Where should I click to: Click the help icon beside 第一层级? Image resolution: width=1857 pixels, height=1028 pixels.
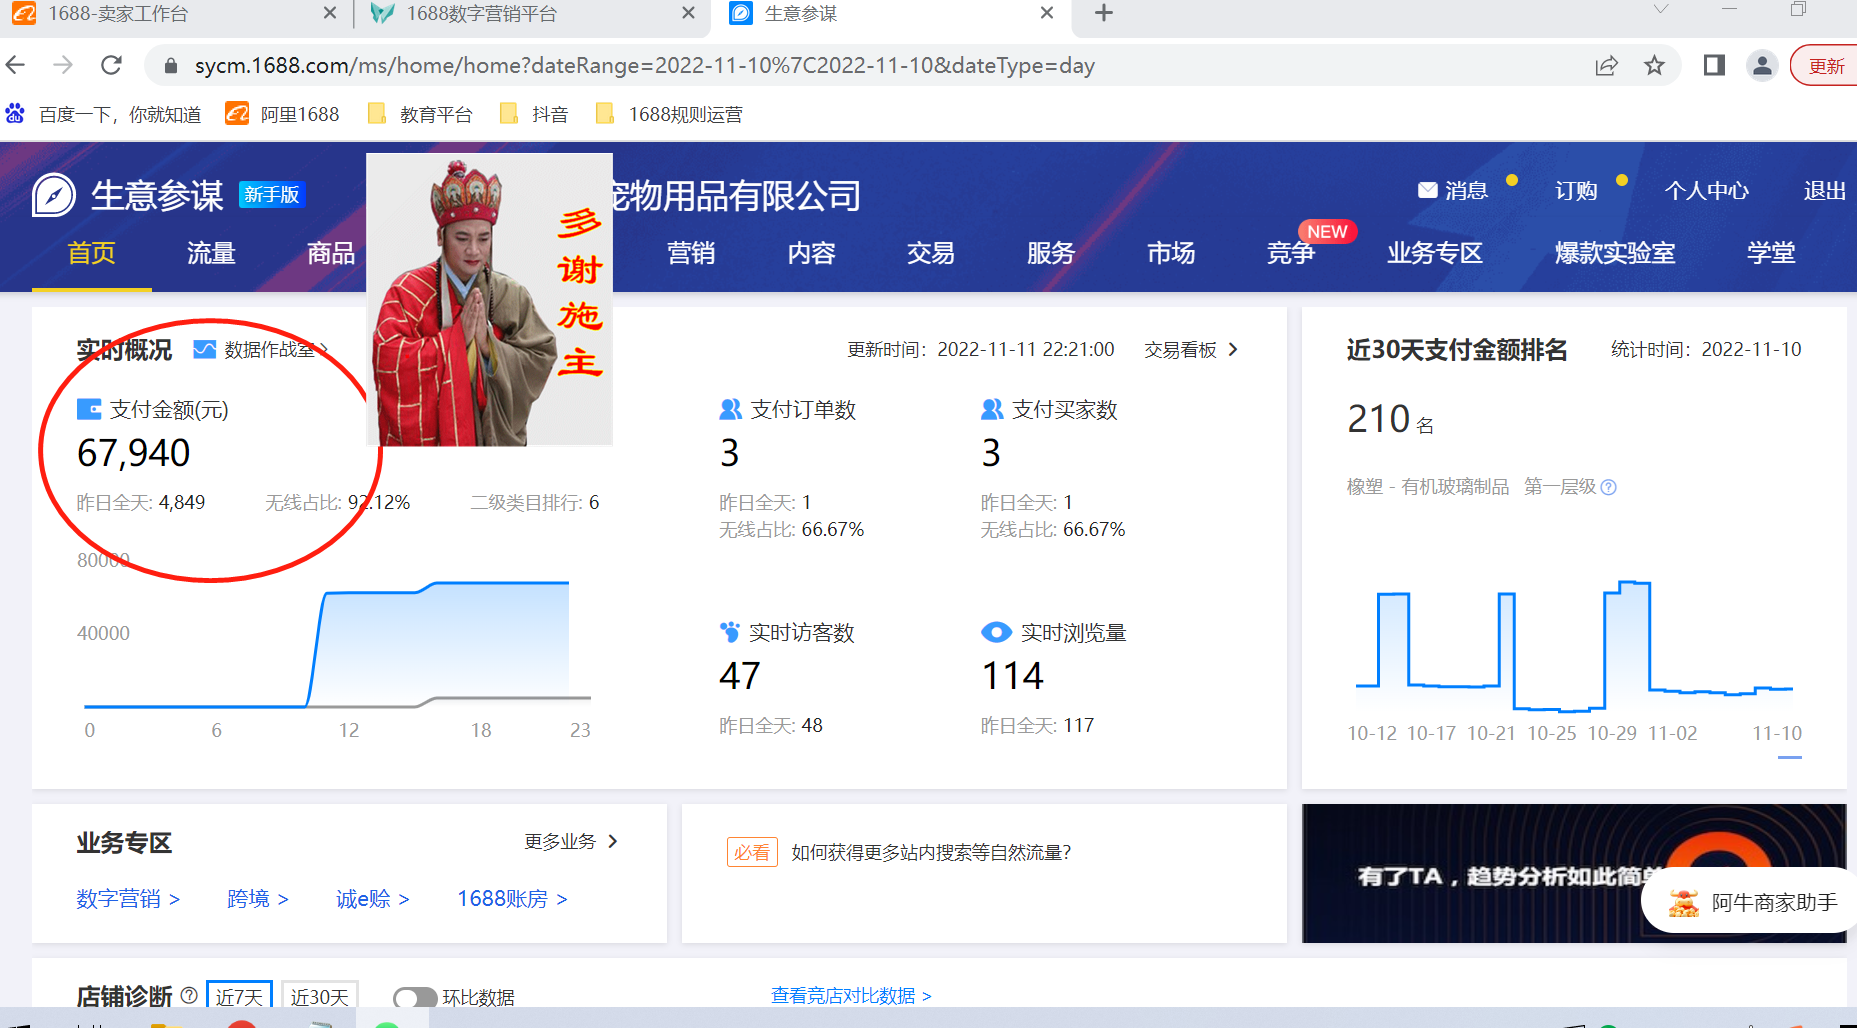[1608, 487]
